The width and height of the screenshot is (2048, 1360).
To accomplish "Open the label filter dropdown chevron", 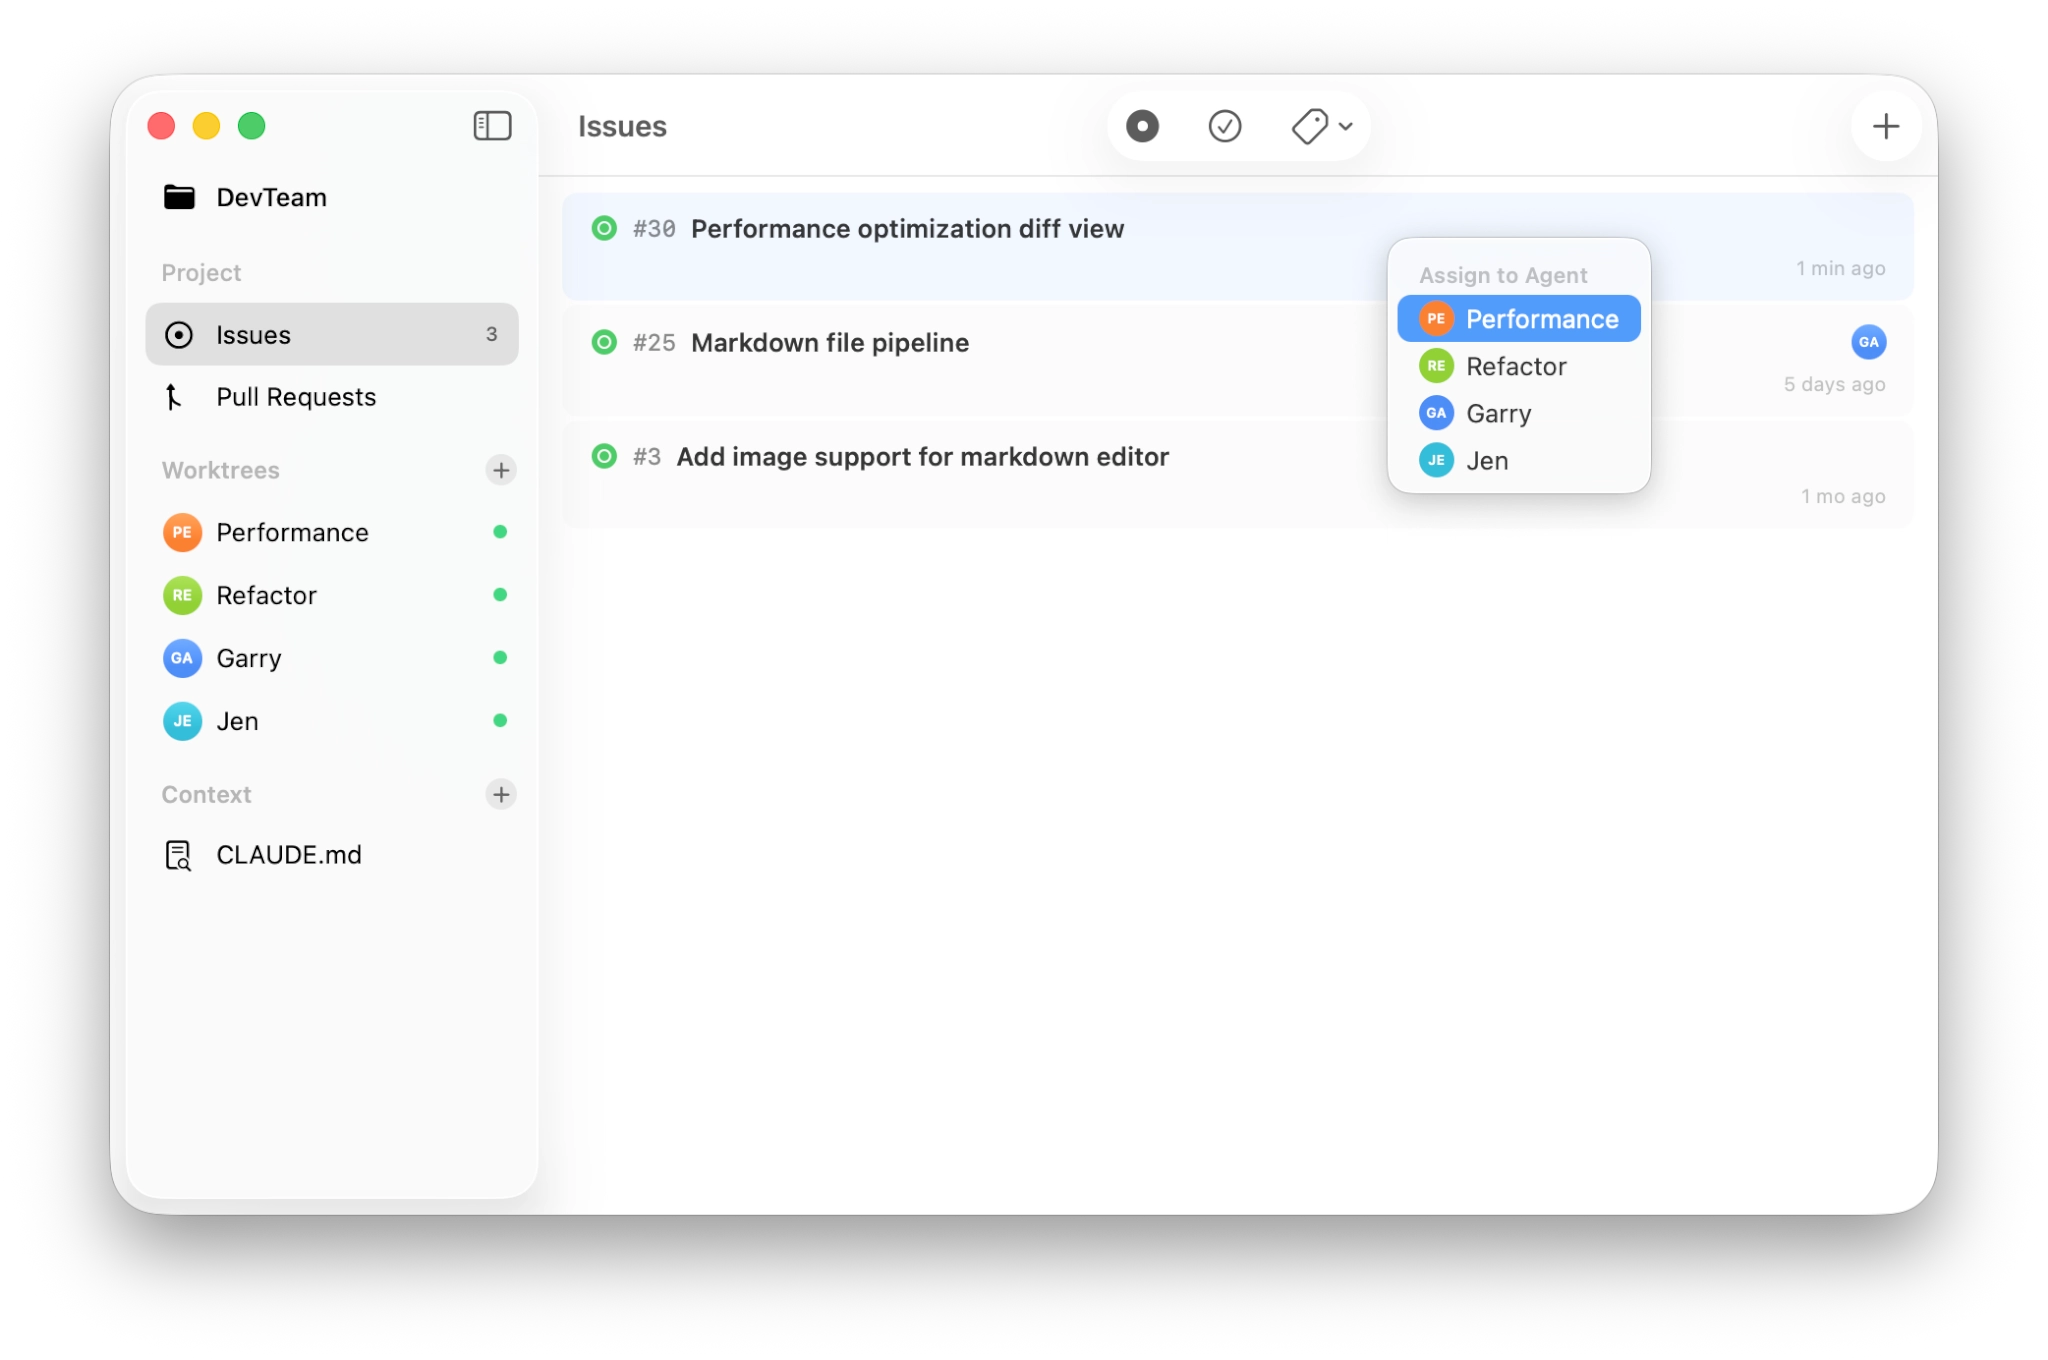I will (1347, 126).
